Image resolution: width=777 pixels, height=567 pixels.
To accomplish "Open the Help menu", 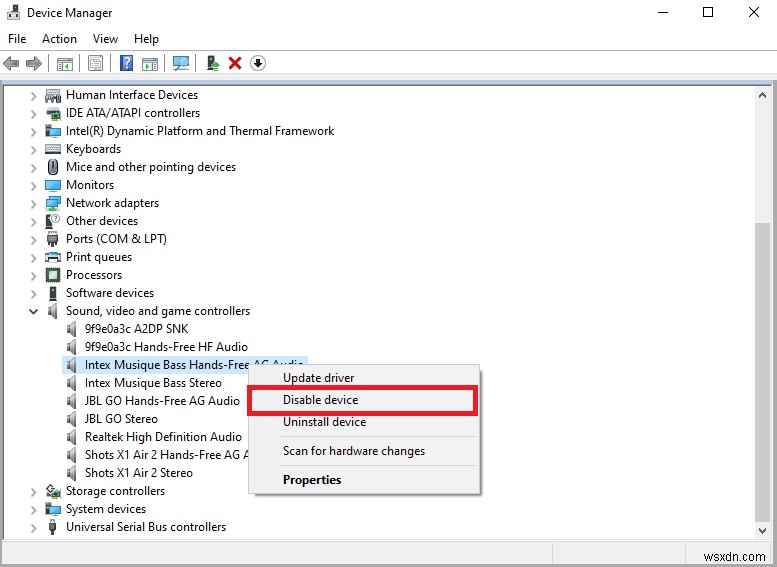I will [146, 39].
